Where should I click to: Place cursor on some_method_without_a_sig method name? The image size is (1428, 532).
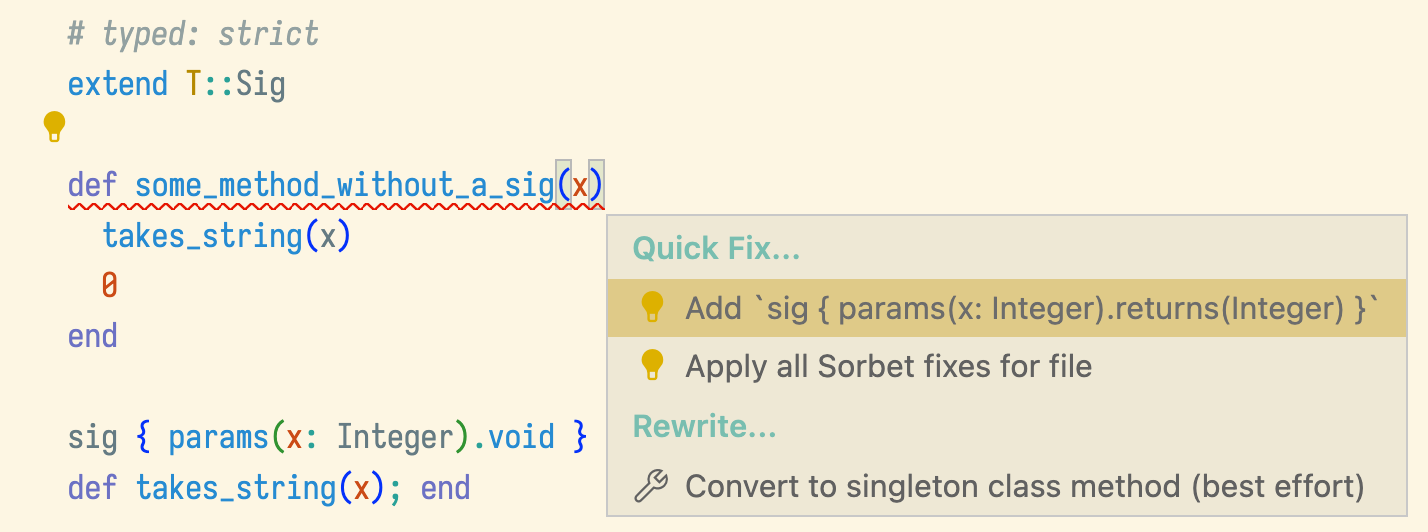point(344,186)
